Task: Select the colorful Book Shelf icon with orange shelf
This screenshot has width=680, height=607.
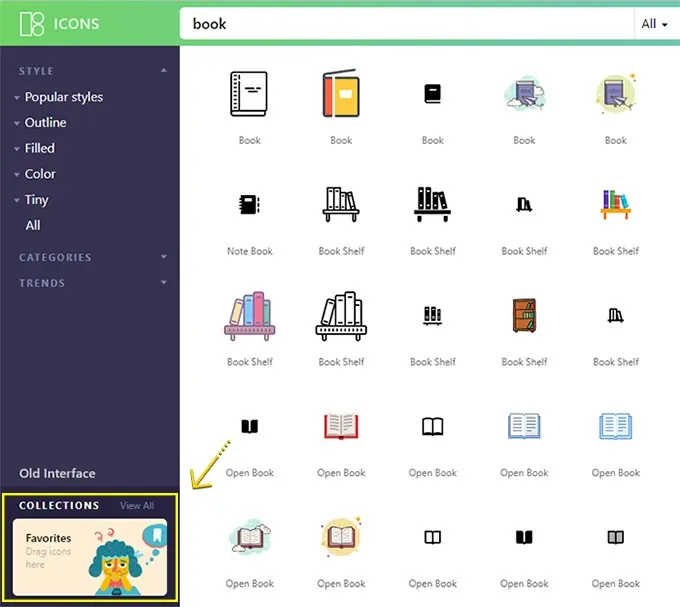Action: coord(616,204)
